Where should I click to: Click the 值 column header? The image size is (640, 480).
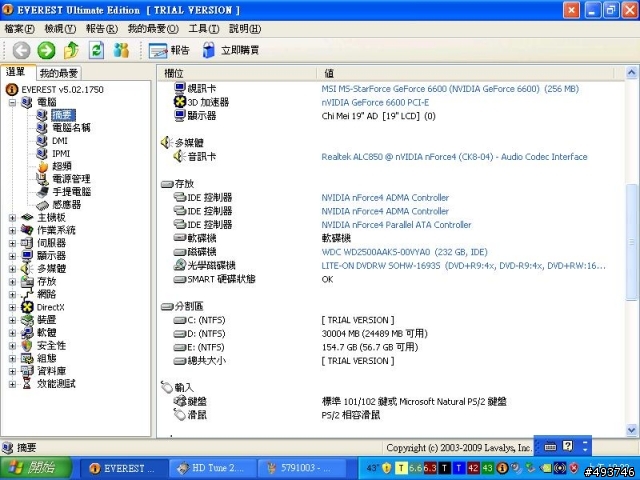pyautogui.click(x=465, y=73)
